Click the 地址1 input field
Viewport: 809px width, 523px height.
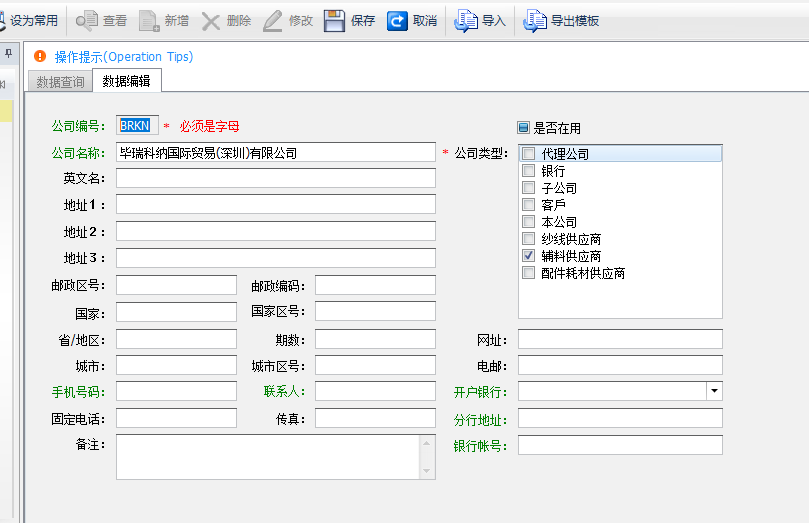pyautogui.click(x=276, y=204)
